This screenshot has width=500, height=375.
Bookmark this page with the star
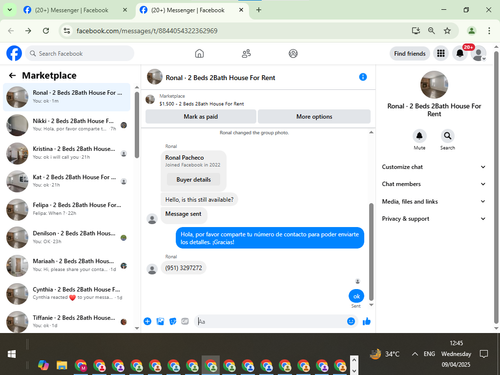click(x=447, y=31)
